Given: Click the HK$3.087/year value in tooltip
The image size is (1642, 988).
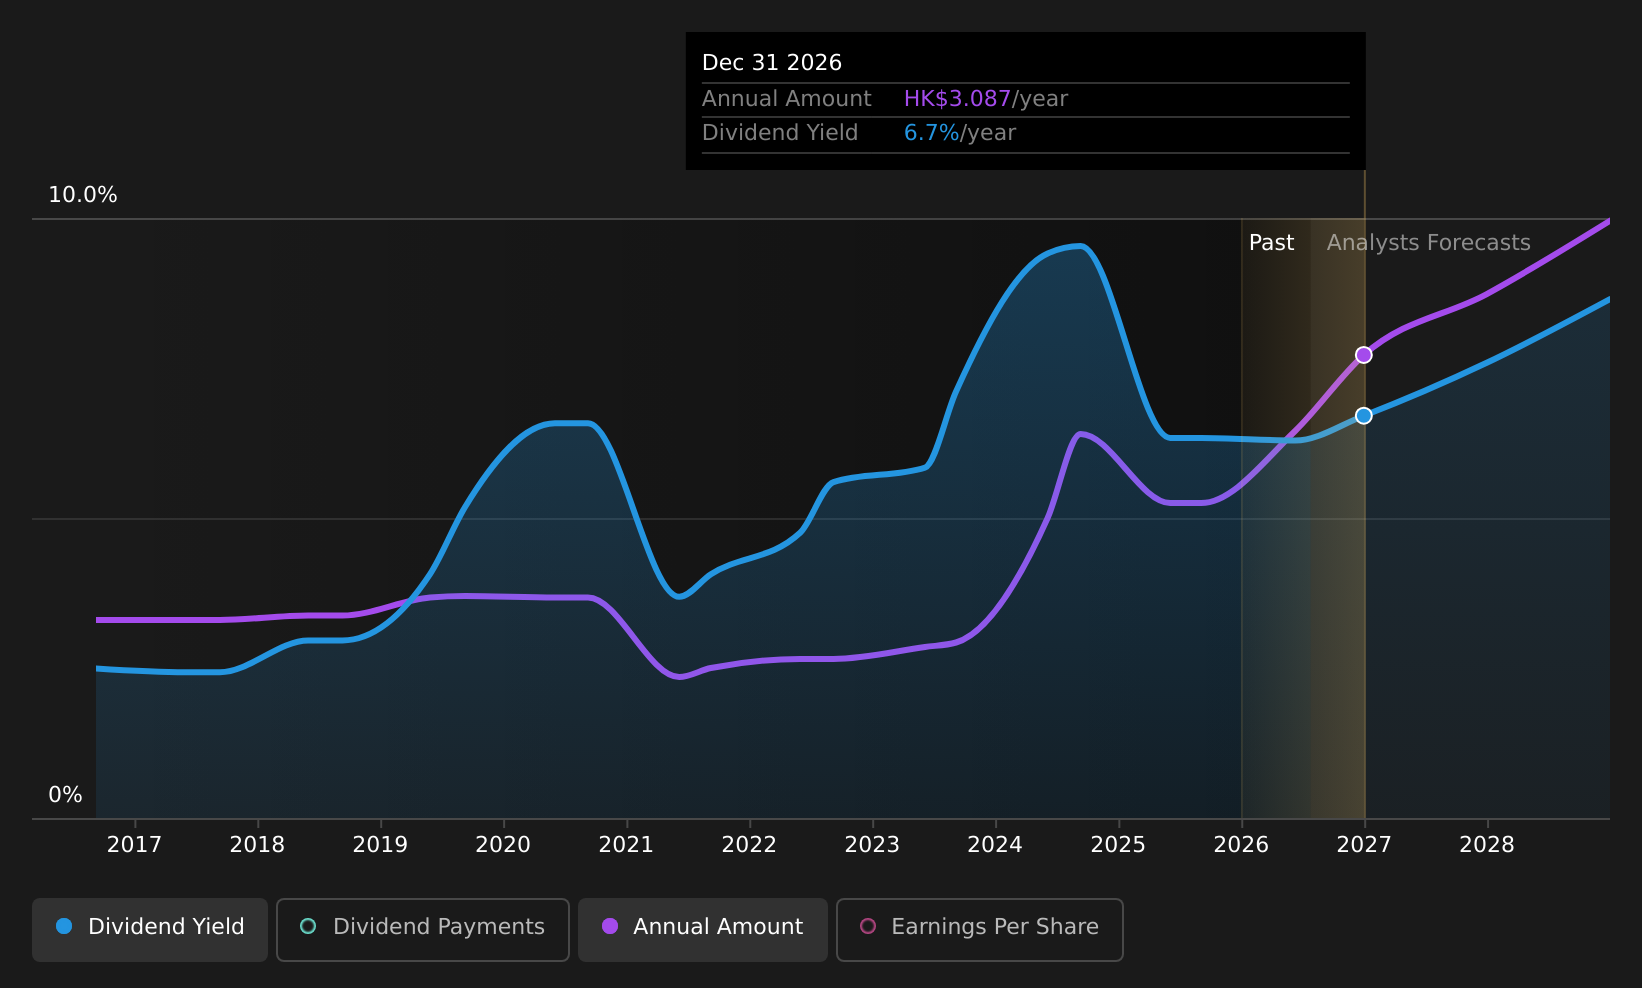Looking at the screenshot, I should pyautogui.click(x=986, y=99).
